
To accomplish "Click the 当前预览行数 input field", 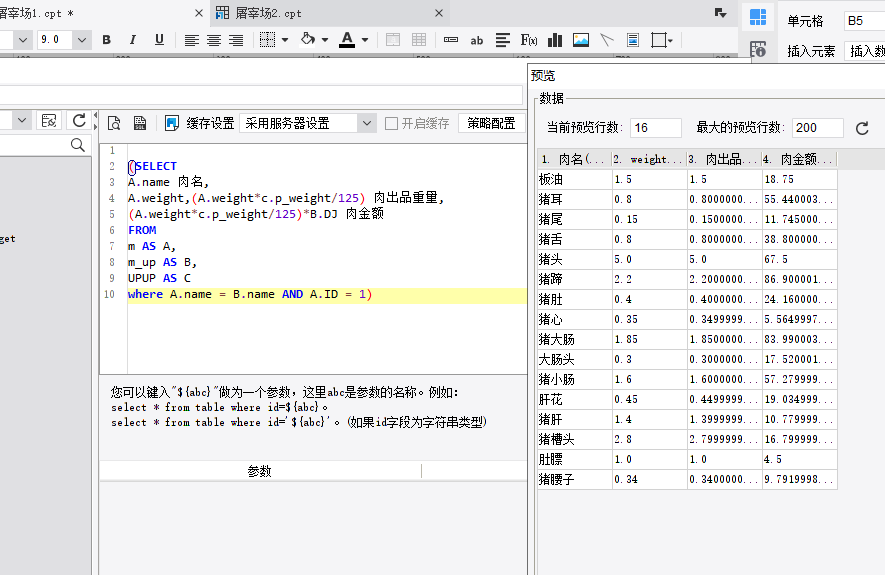I will [x=656, y=128].
